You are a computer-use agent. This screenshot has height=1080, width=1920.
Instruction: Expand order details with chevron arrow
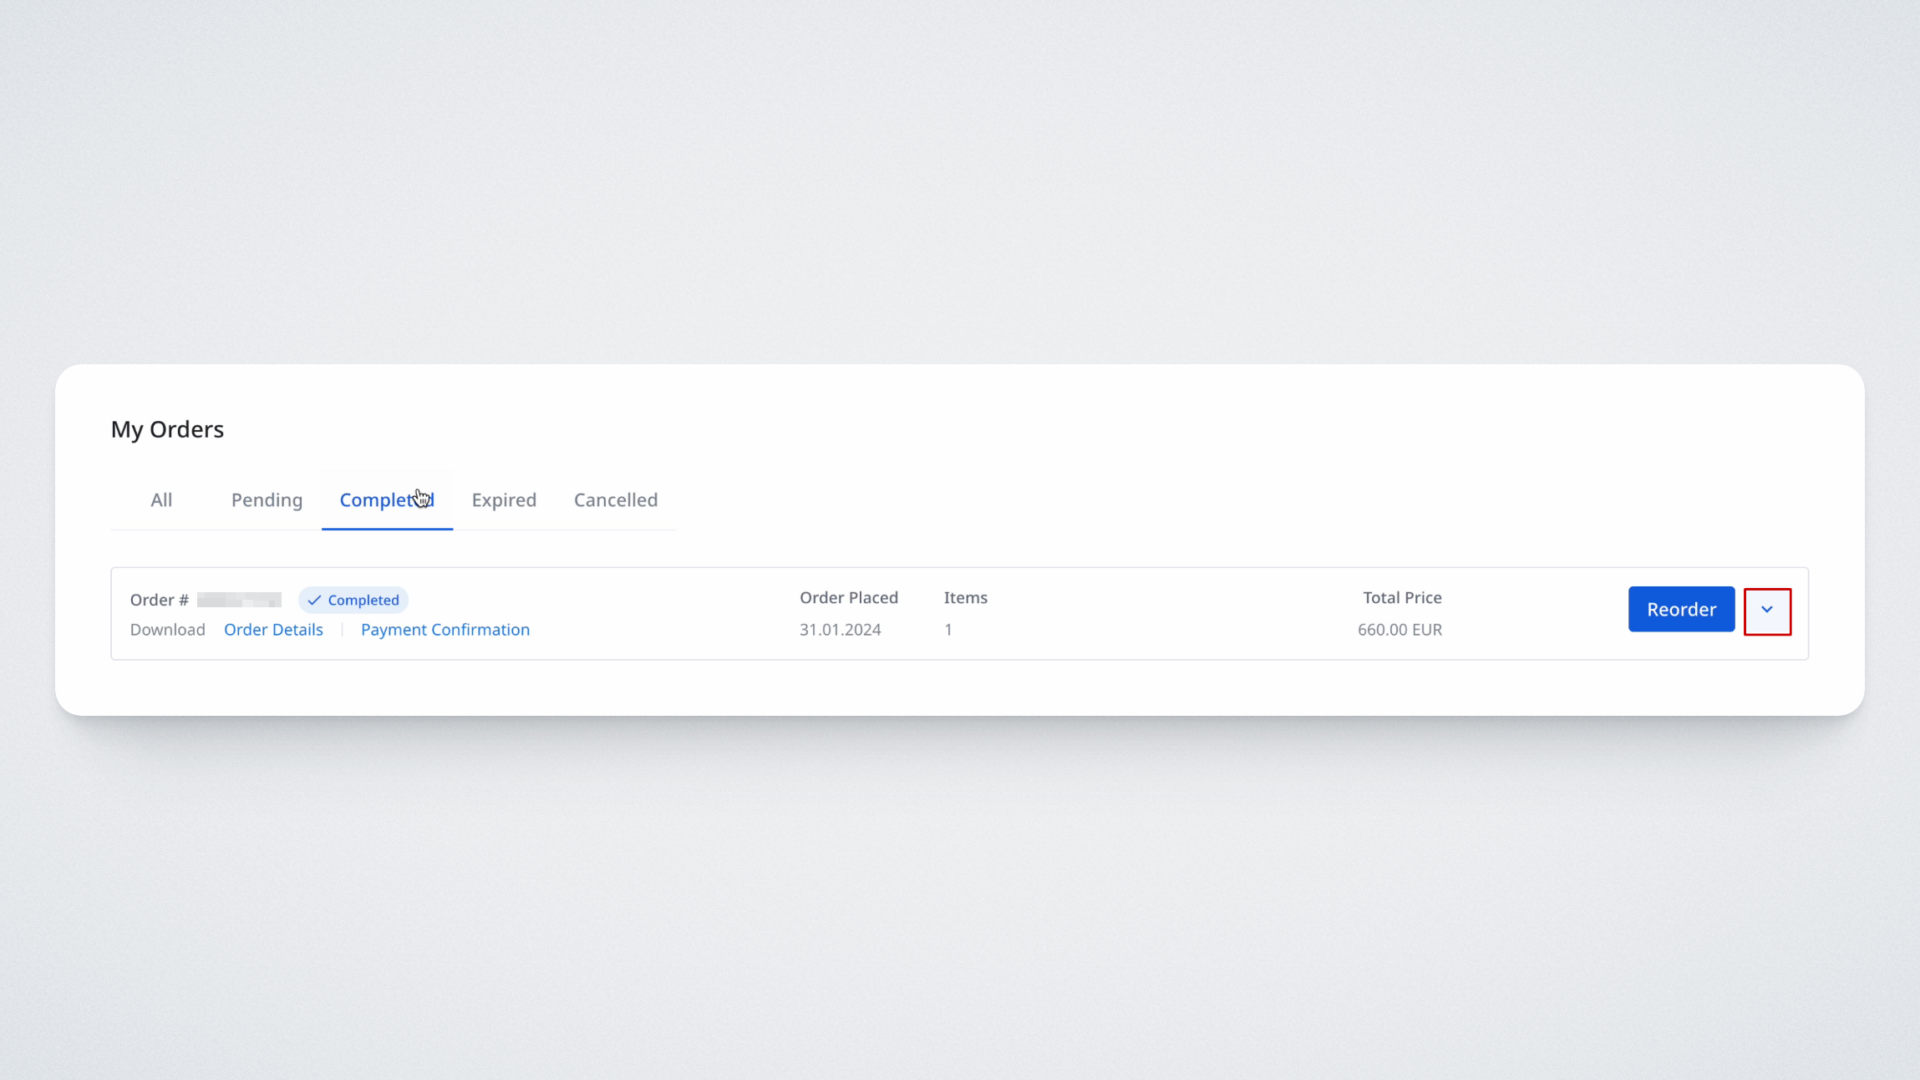pyautogui.click(x=1767, y=610)
